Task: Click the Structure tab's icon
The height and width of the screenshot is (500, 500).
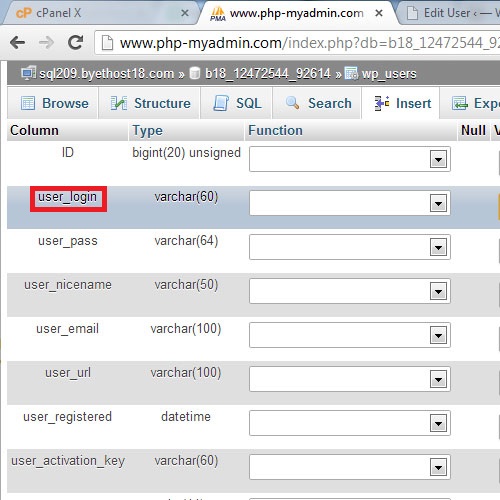Action: 119,103
